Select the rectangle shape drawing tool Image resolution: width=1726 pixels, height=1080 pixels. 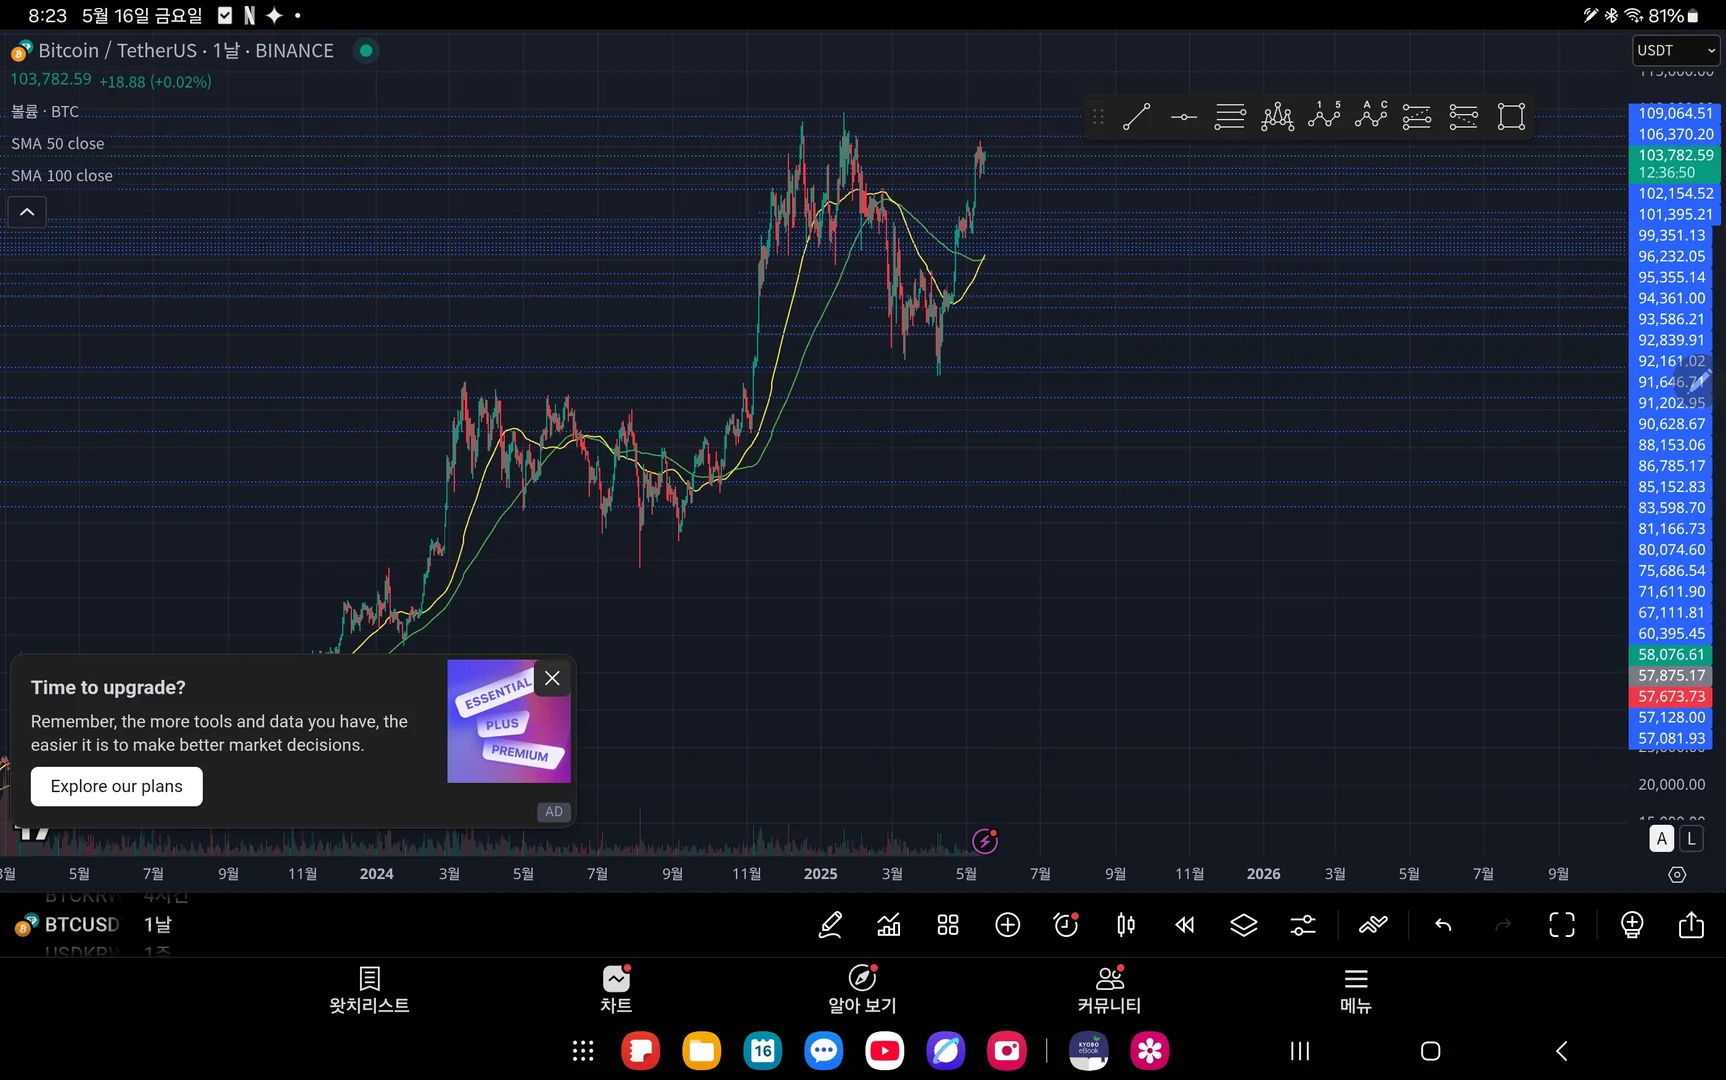click(1511, 117)
